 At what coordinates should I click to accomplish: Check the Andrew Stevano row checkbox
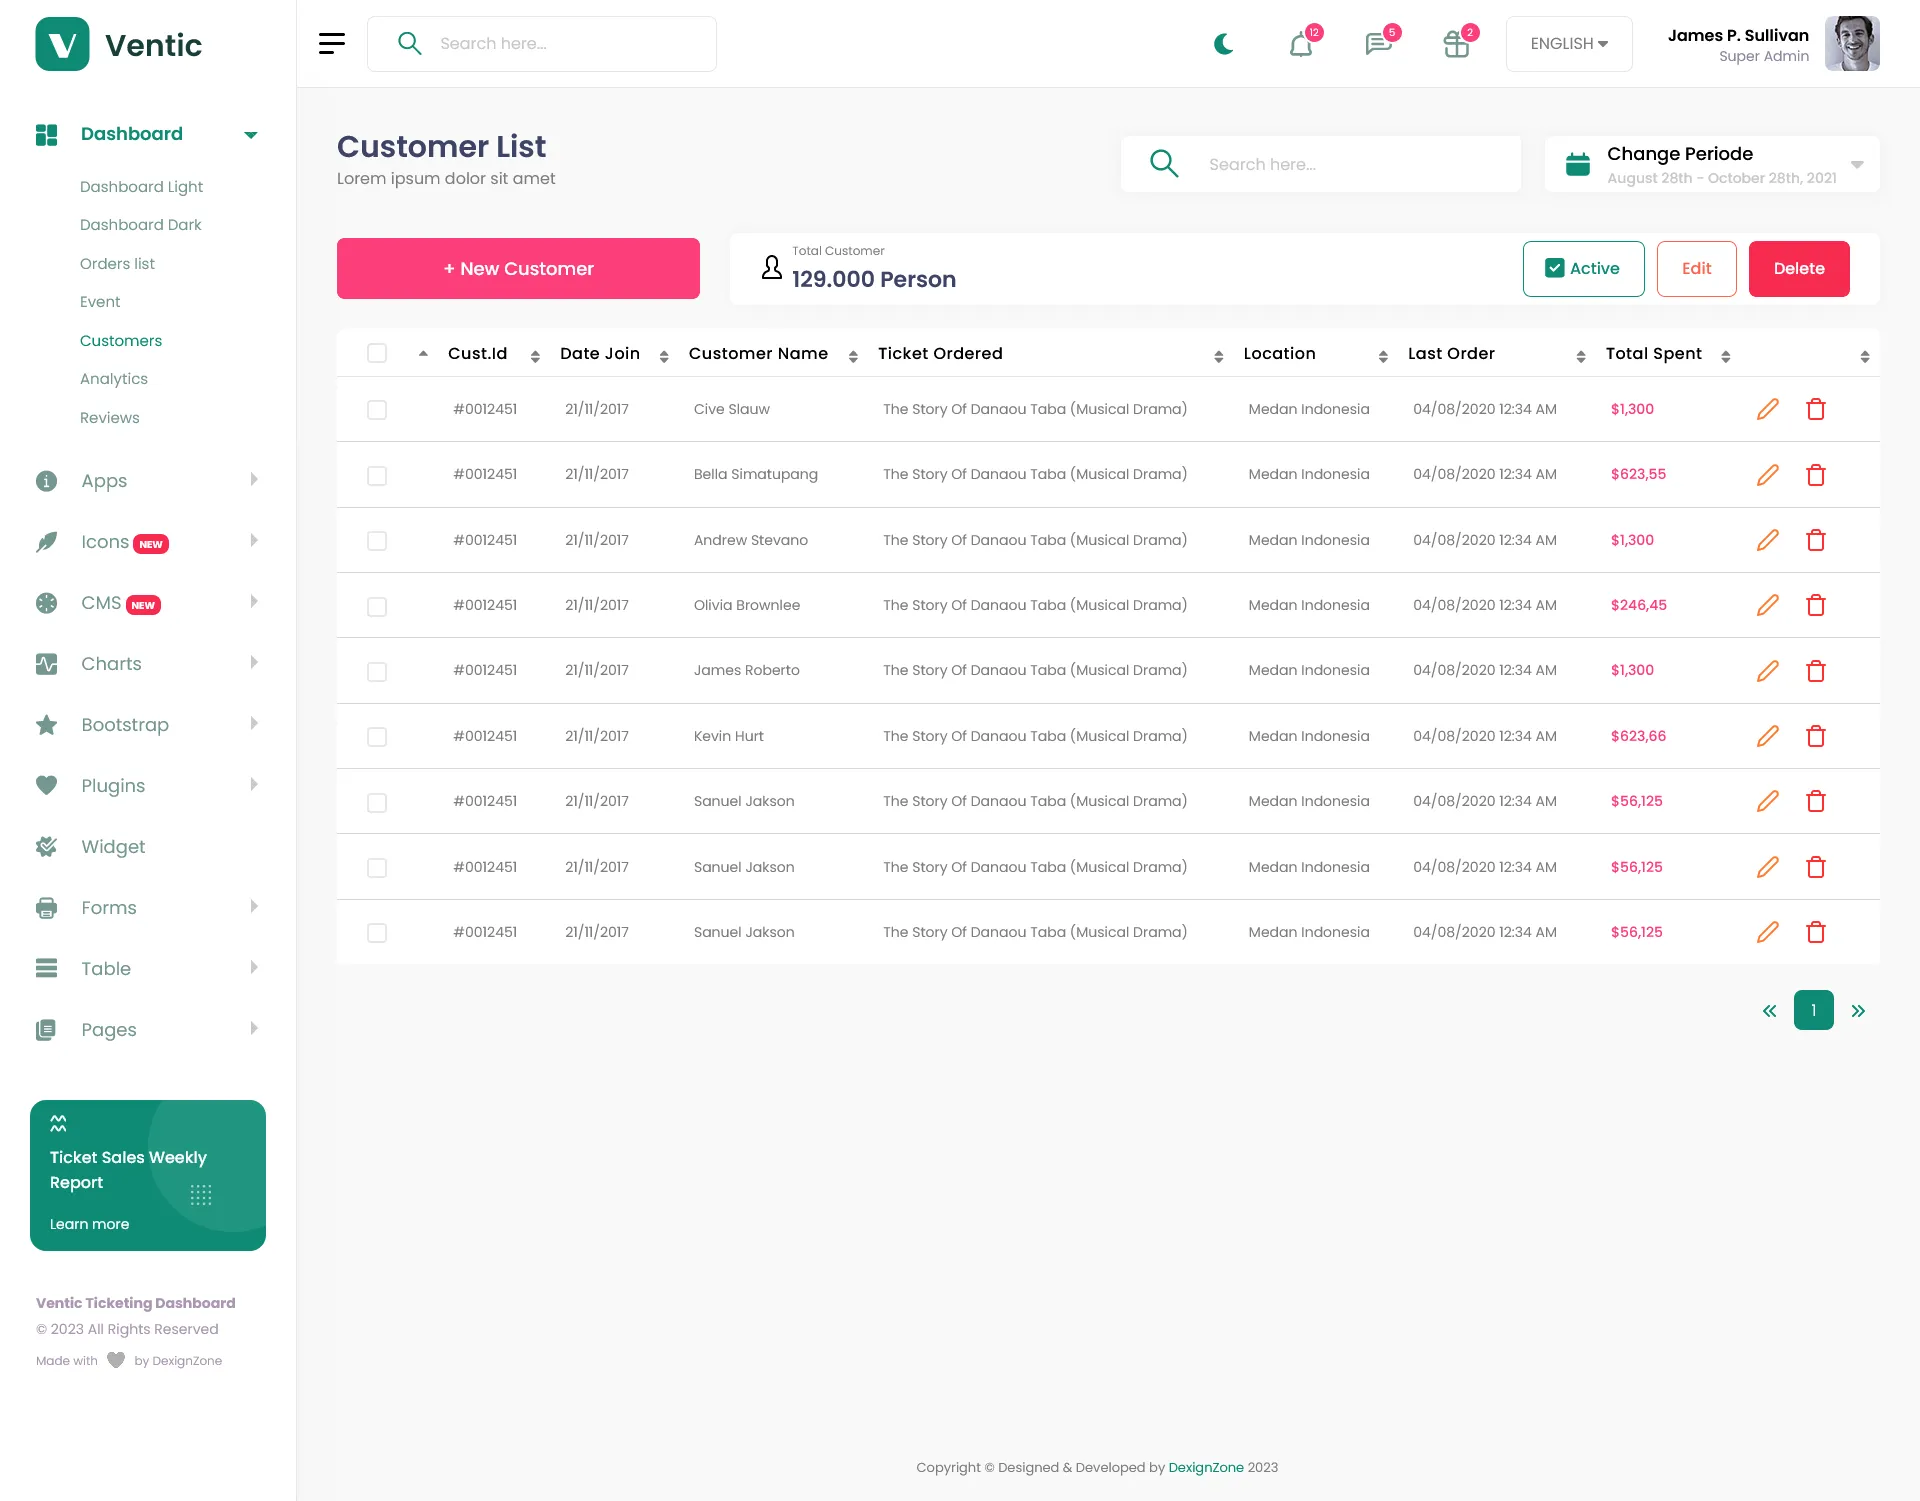click(377, 541)
